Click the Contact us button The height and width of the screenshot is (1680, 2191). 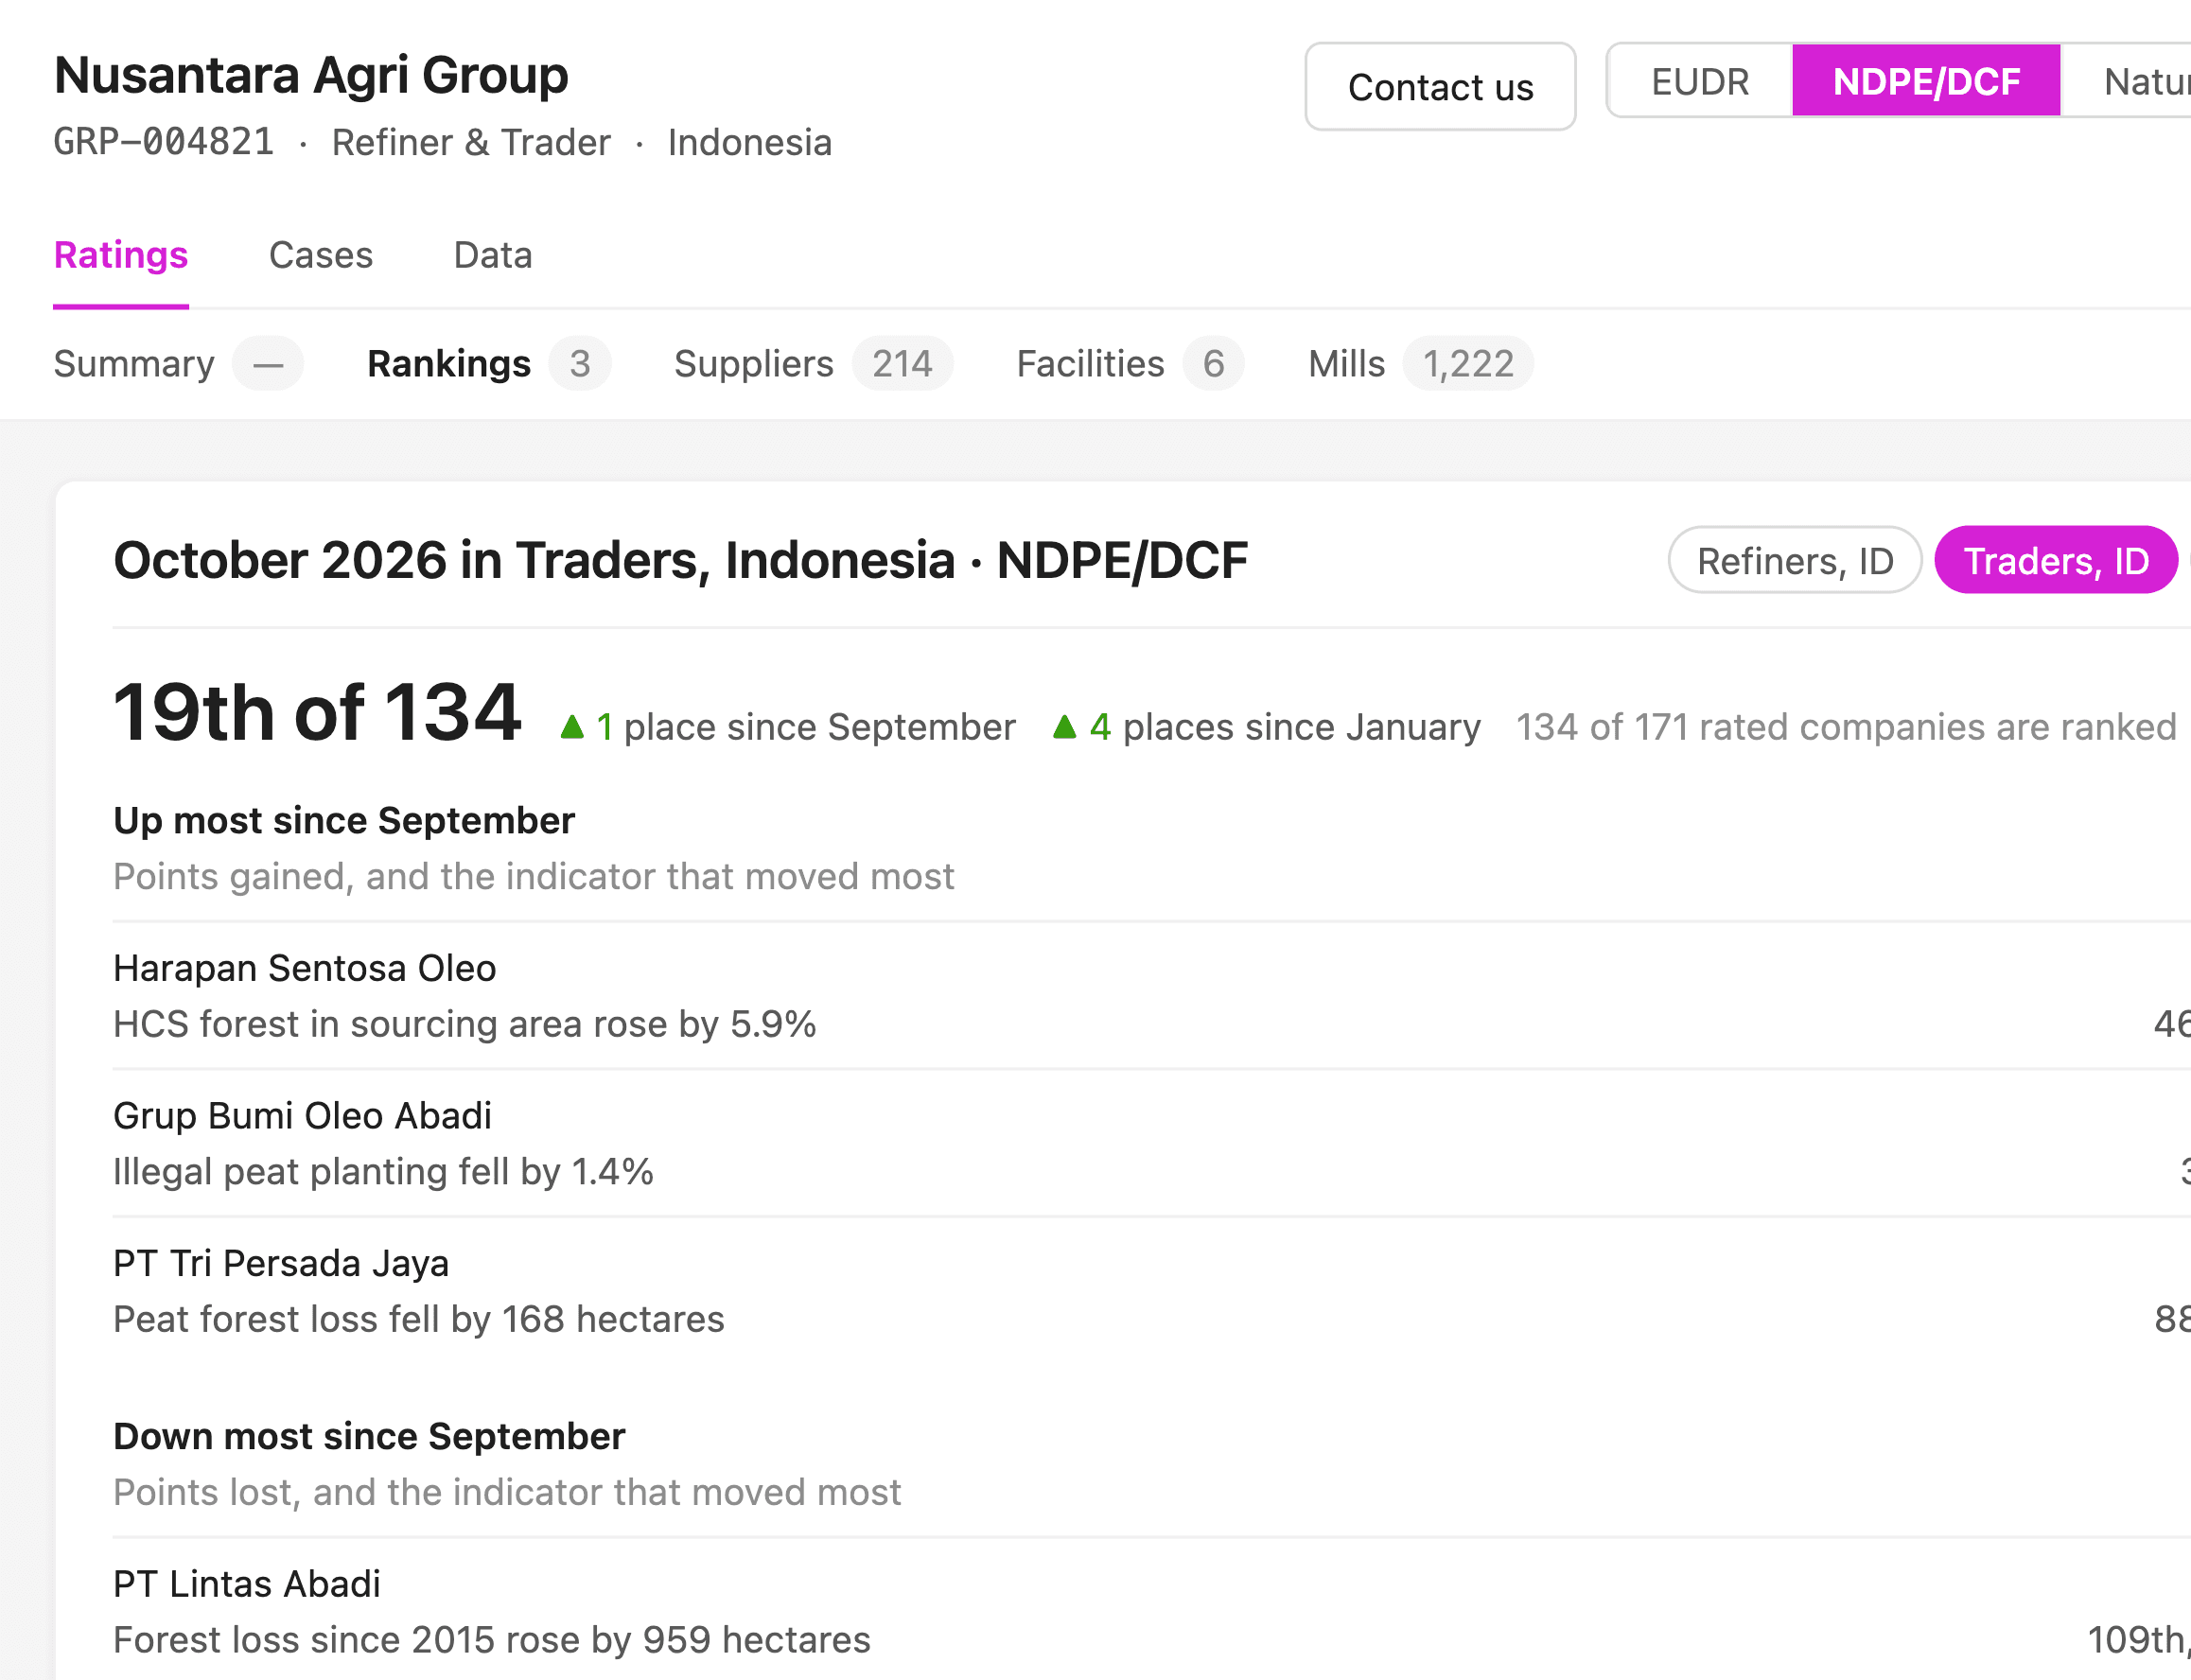tap(1440, 87)
